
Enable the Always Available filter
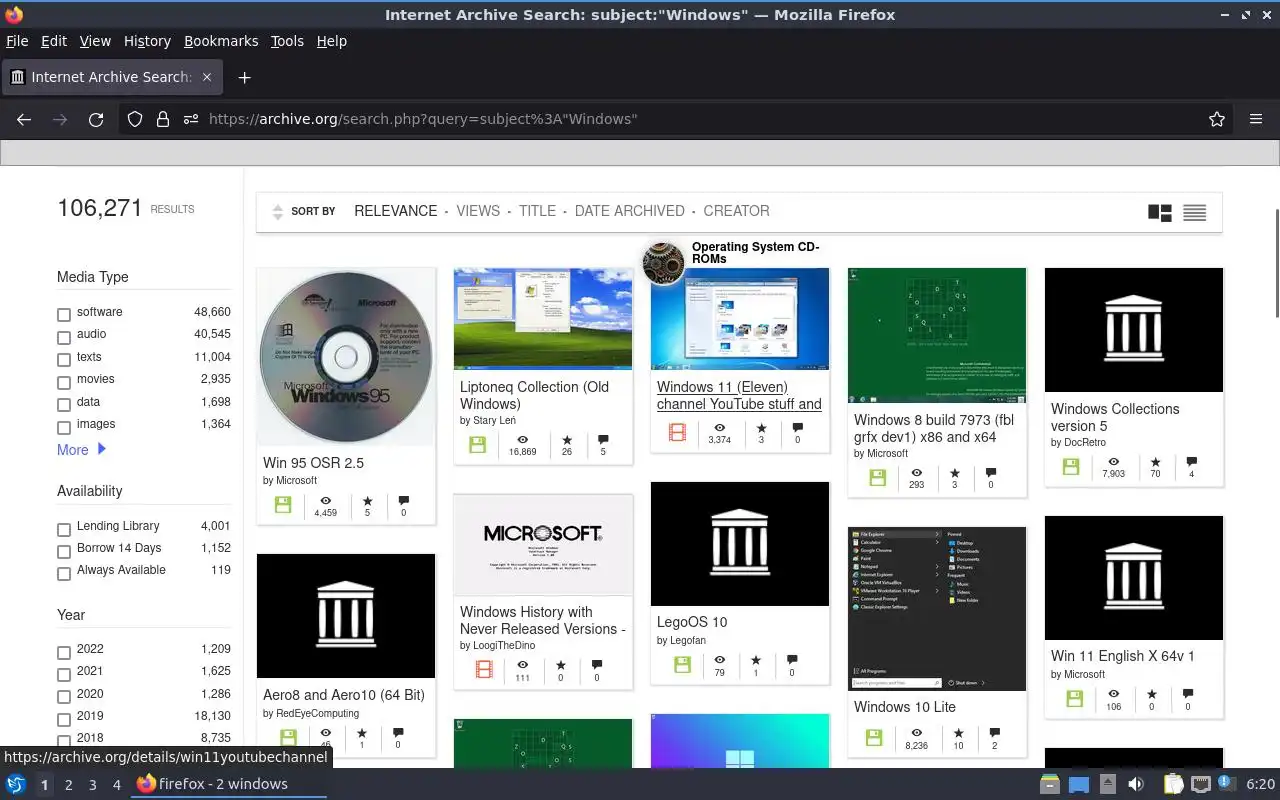(64, 573)
